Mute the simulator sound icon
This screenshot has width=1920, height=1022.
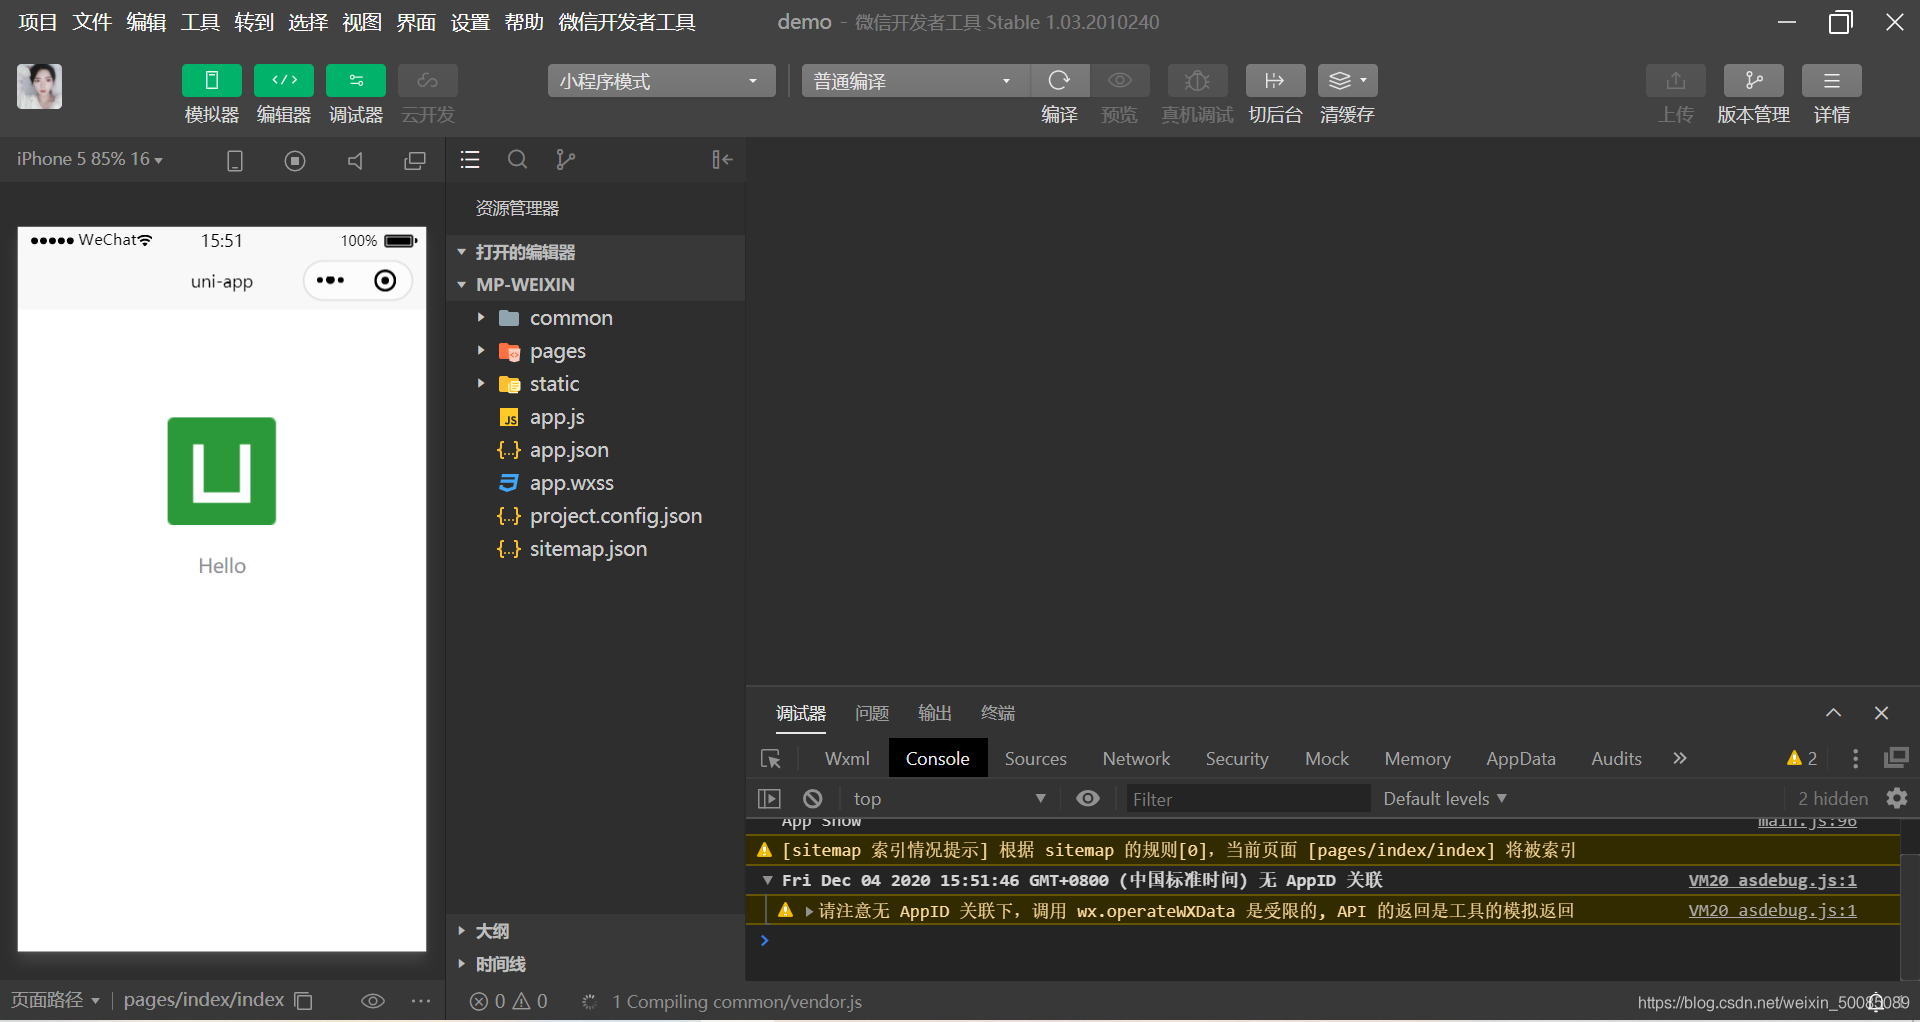(355, 160)
